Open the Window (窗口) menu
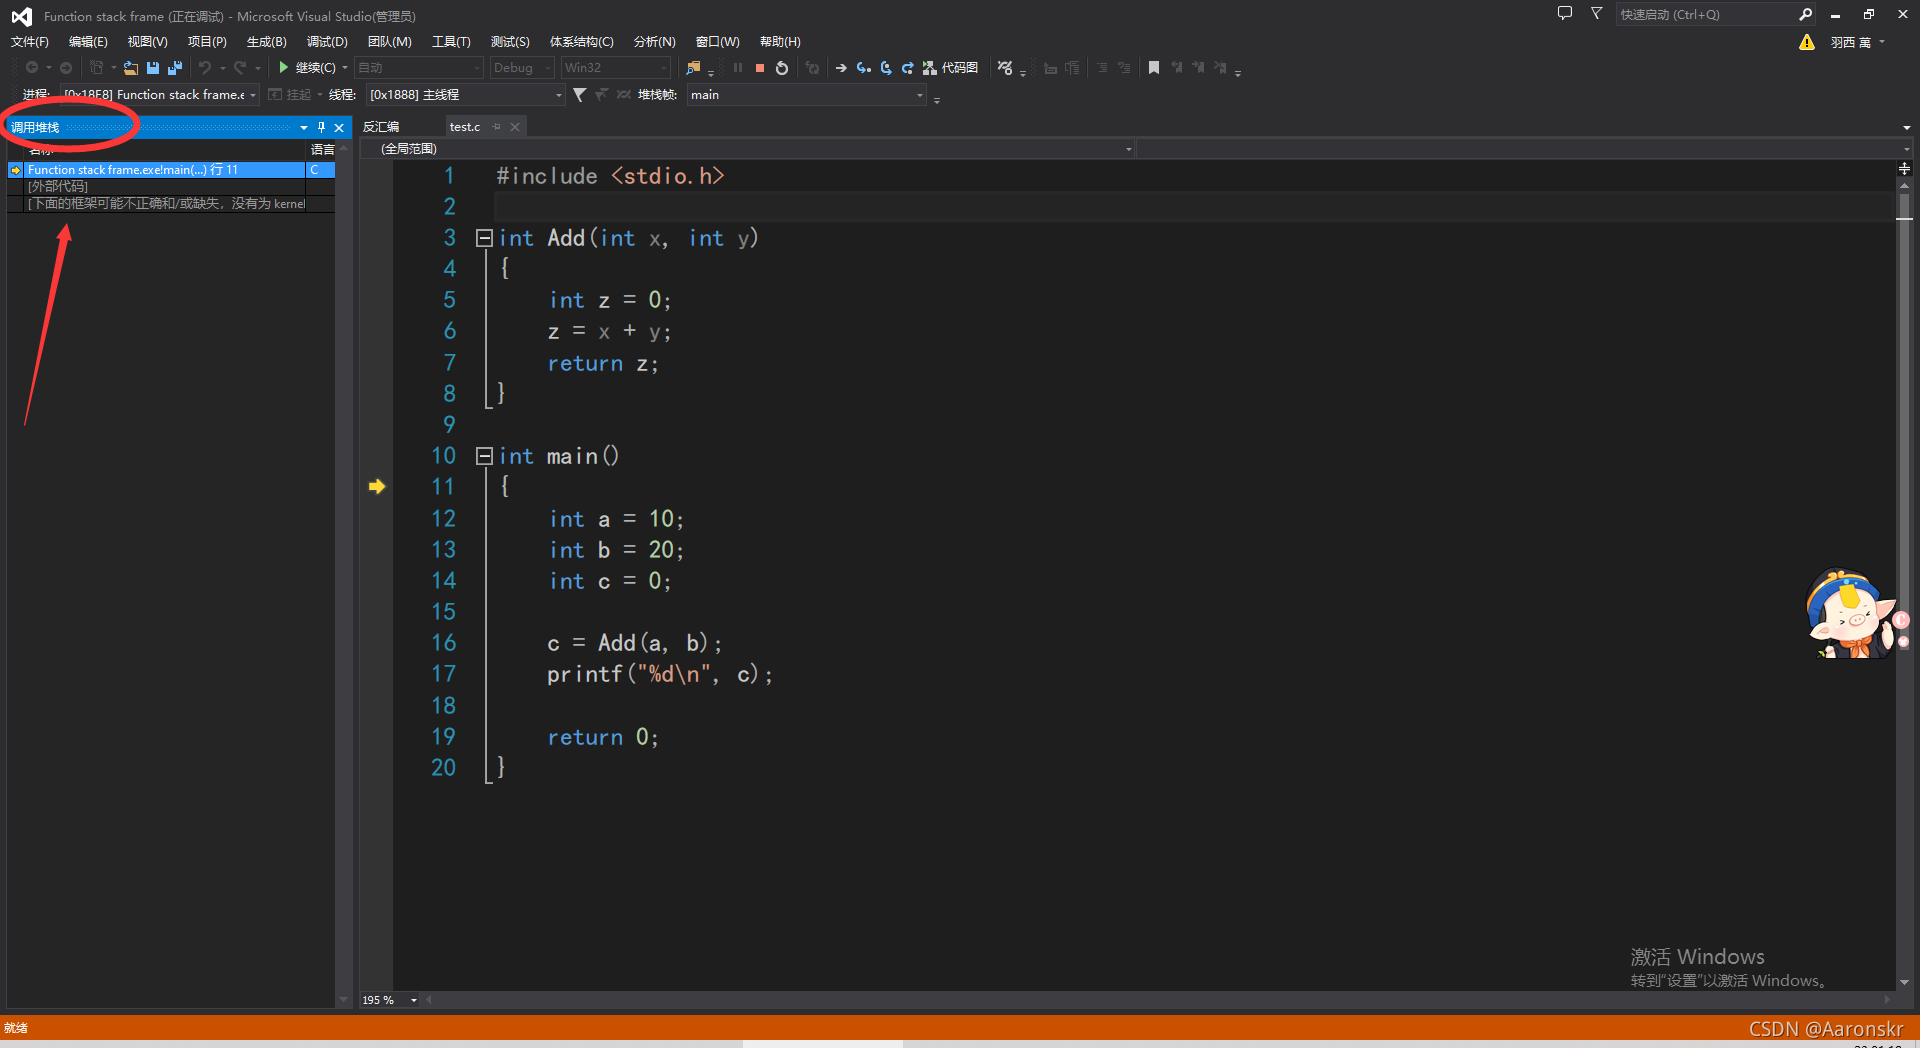The height and width of the screenshot is (1048, 1920). pos(717,42)
